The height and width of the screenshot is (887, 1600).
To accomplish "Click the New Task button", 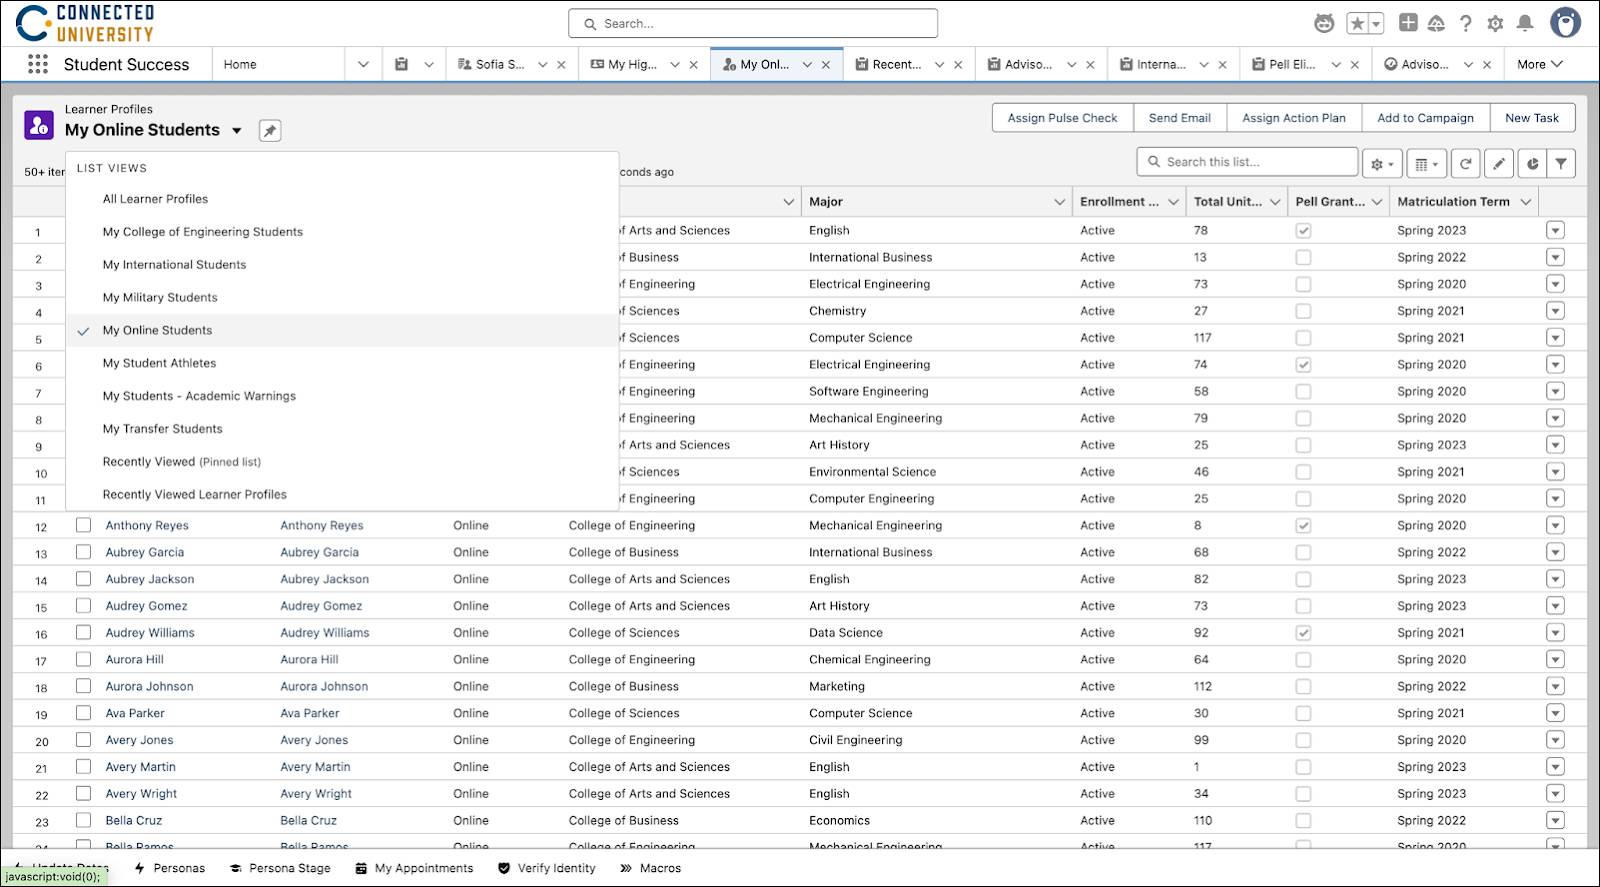I will coord(1532,118).
